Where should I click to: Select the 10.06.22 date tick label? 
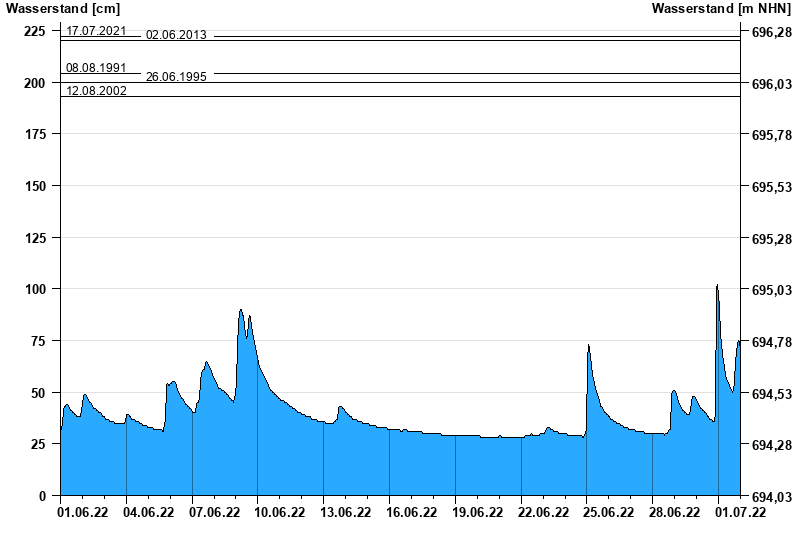point(280,513)
